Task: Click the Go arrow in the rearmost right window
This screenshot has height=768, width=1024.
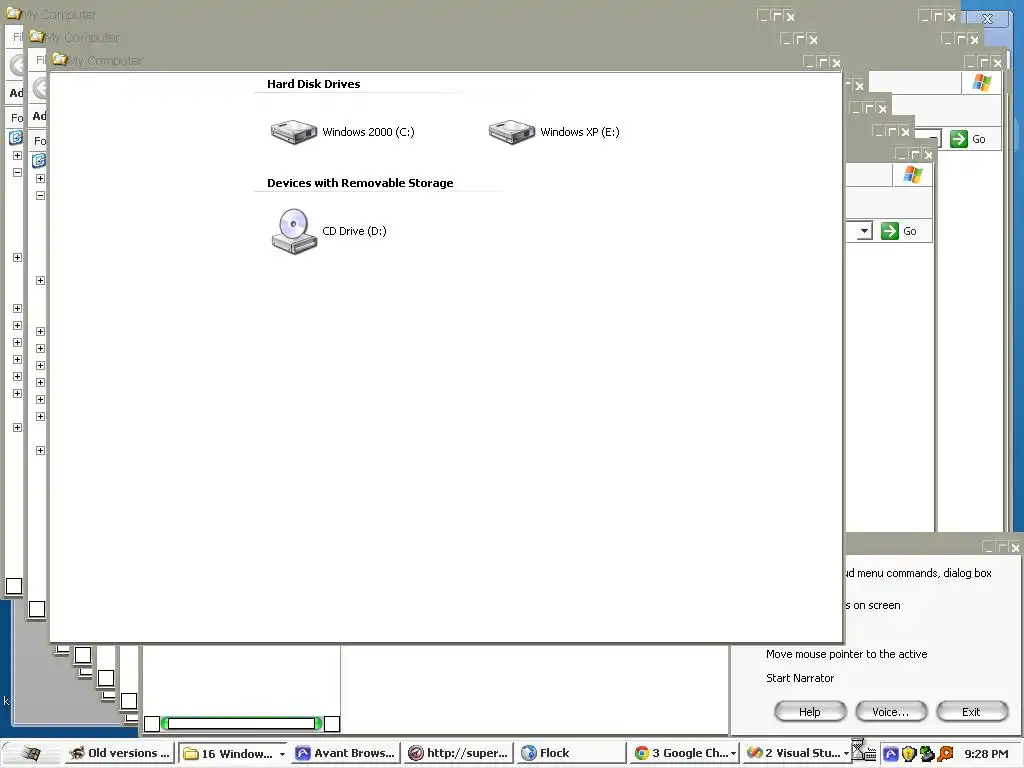Action: 959,139
